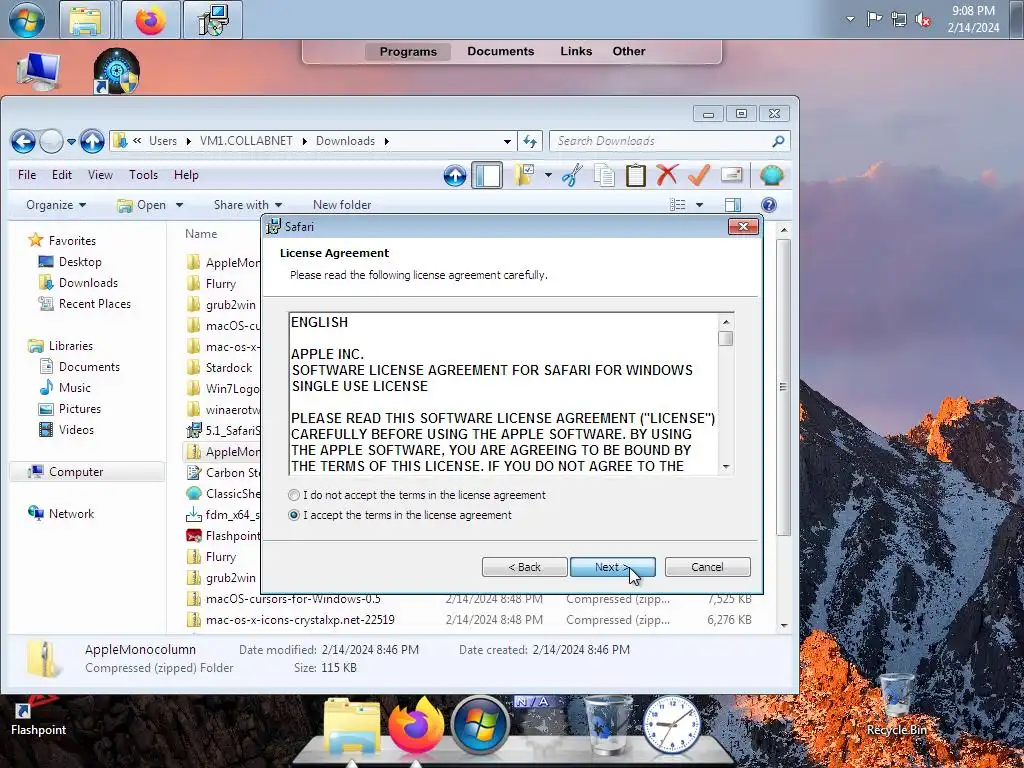Switch to the Other tab
The width and height of the screenshot is (1024, 768).
629,51
